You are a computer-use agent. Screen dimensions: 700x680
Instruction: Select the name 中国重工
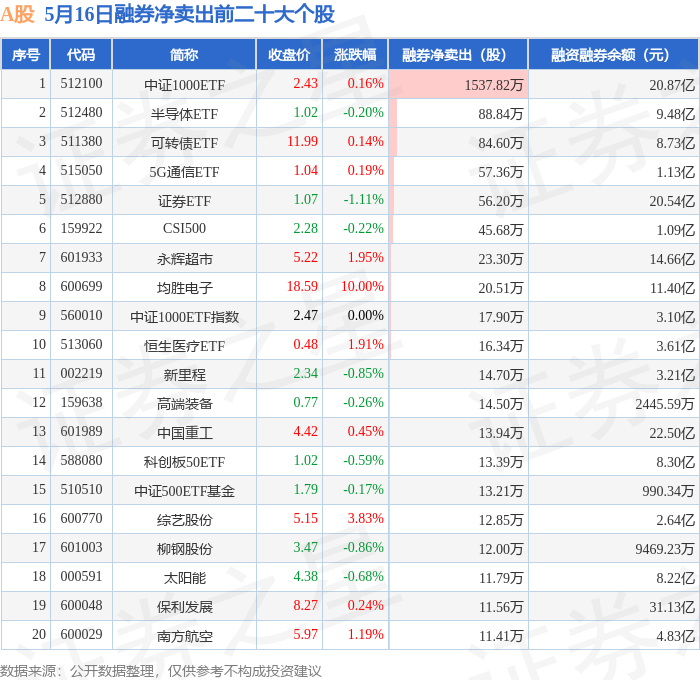184,433
